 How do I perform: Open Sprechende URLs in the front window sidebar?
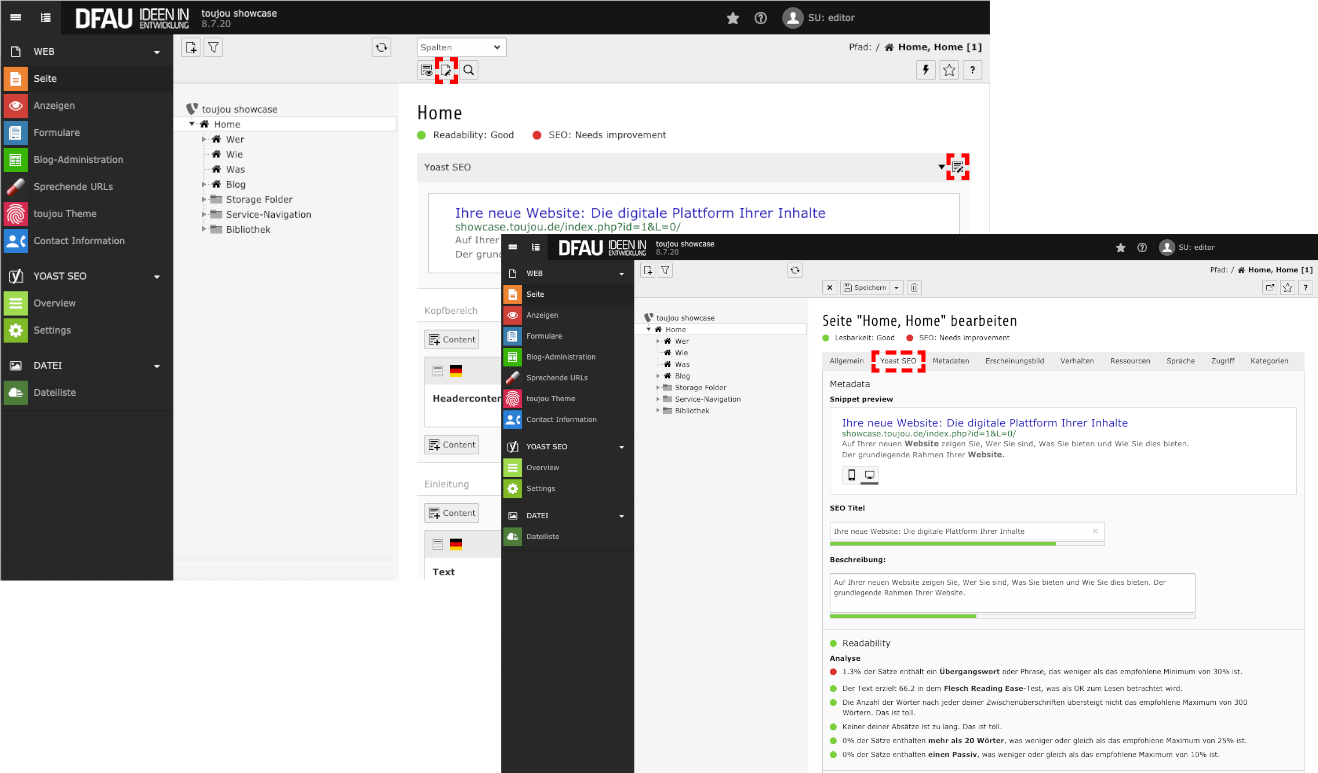pos(568,378)
